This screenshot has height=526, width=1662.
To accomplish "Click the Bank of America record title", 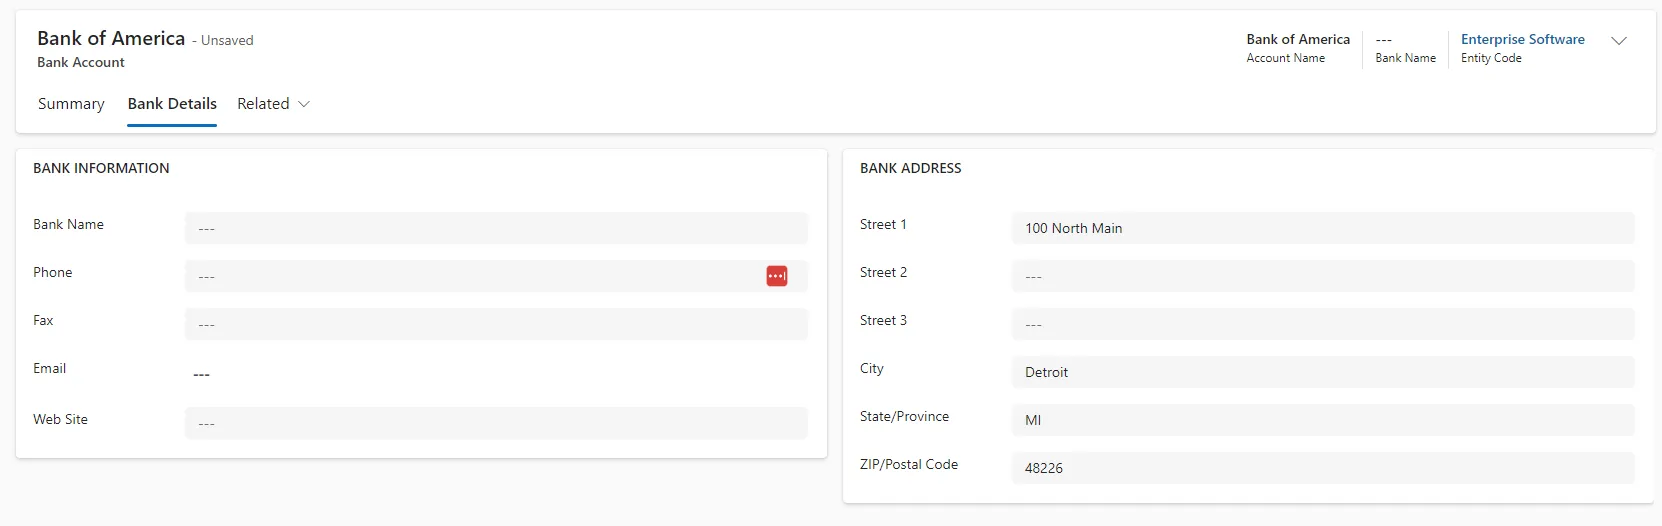I will click(x=111, y=38).
